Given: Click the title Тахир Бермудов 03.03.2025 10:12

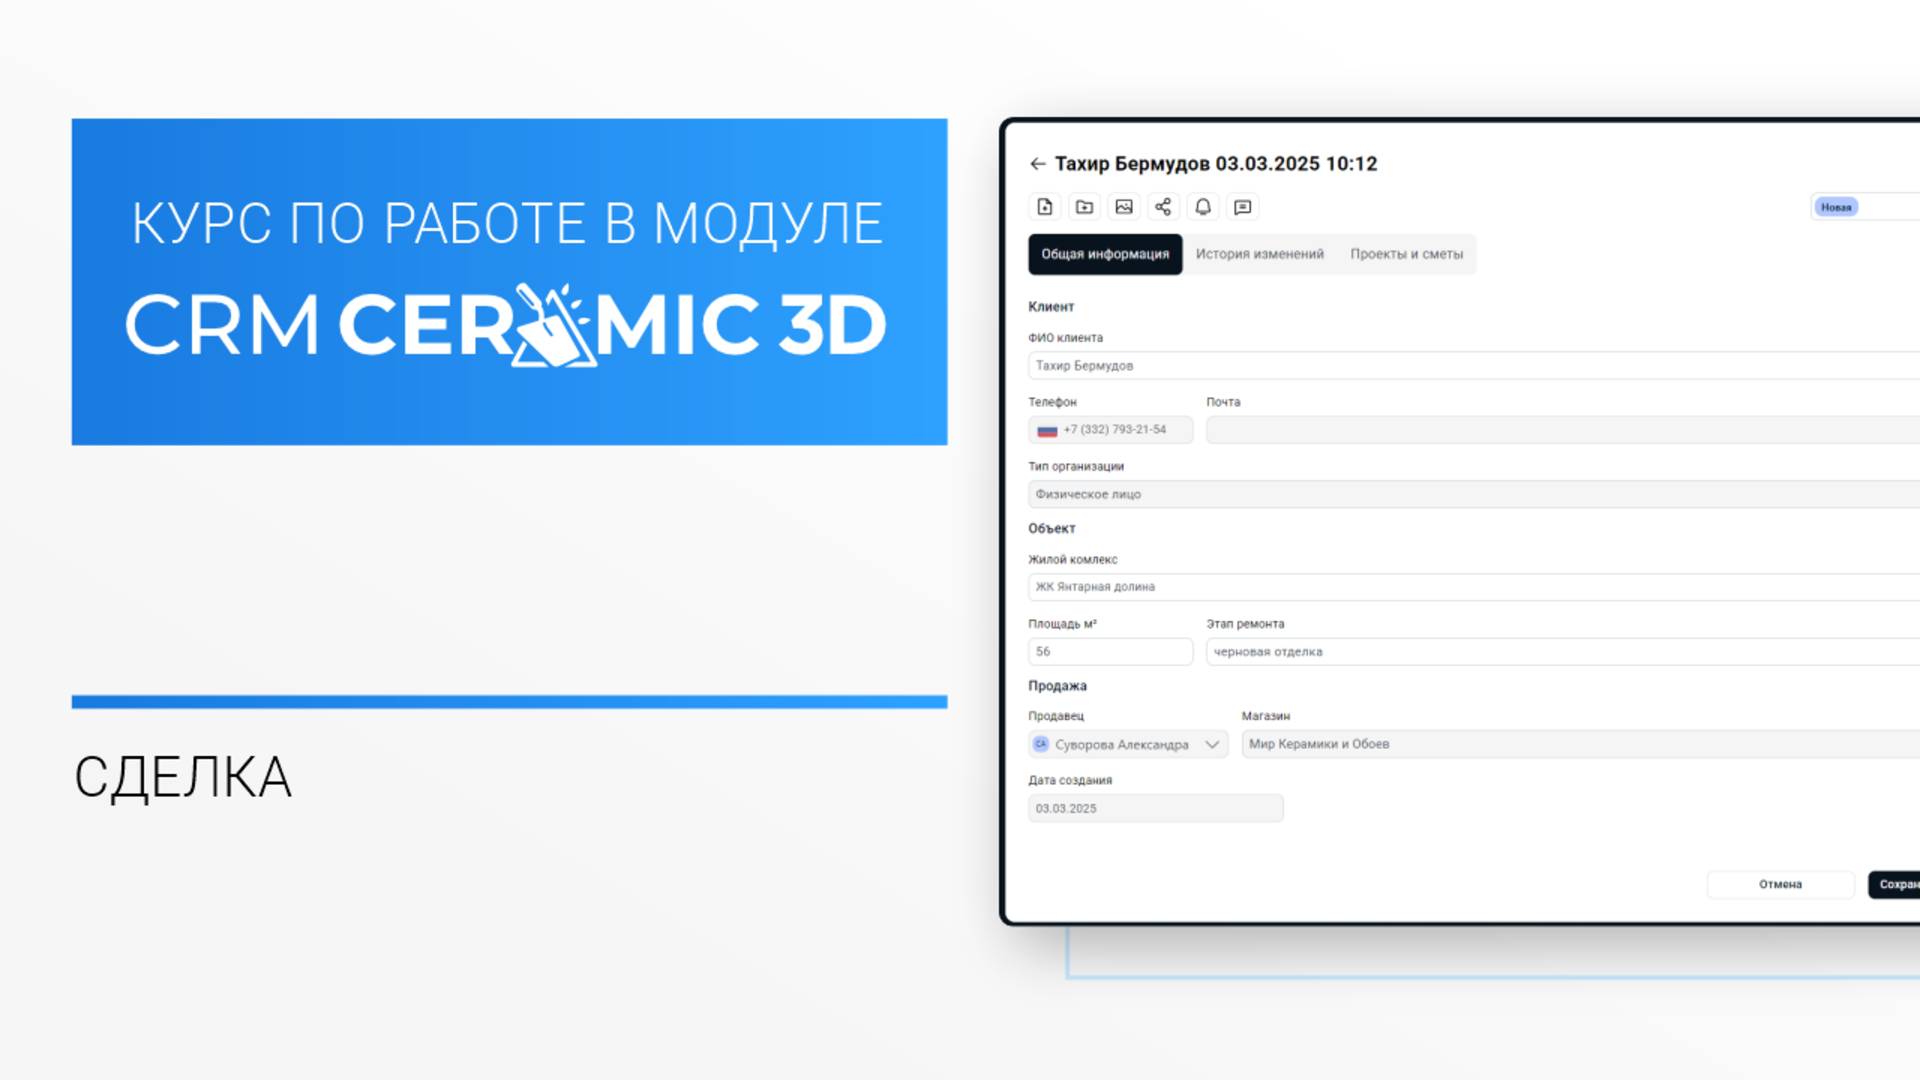Looking at the screenshot, I should tap(1215, 164).
